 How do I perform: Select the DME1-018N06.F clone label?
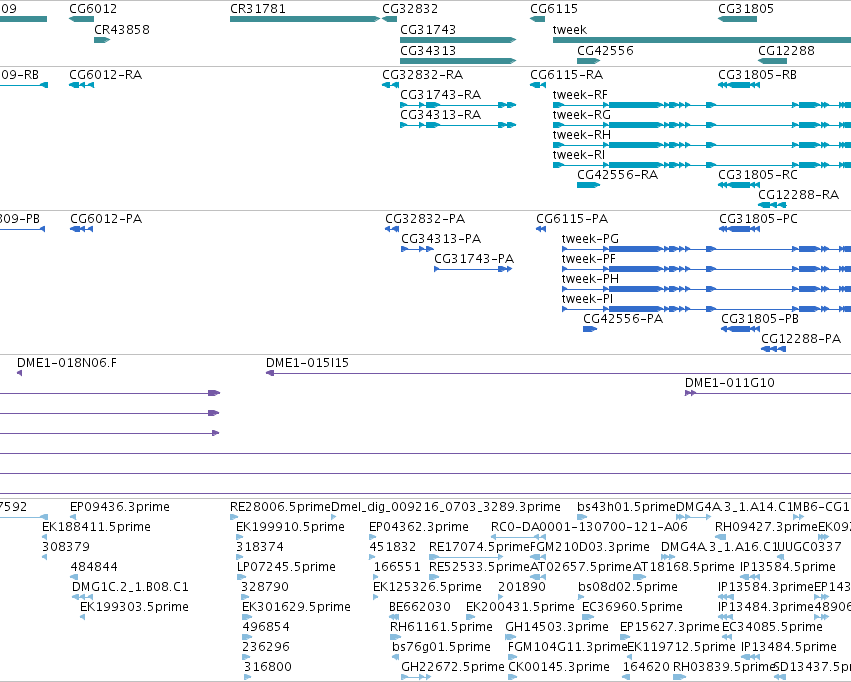click(67, 362)
